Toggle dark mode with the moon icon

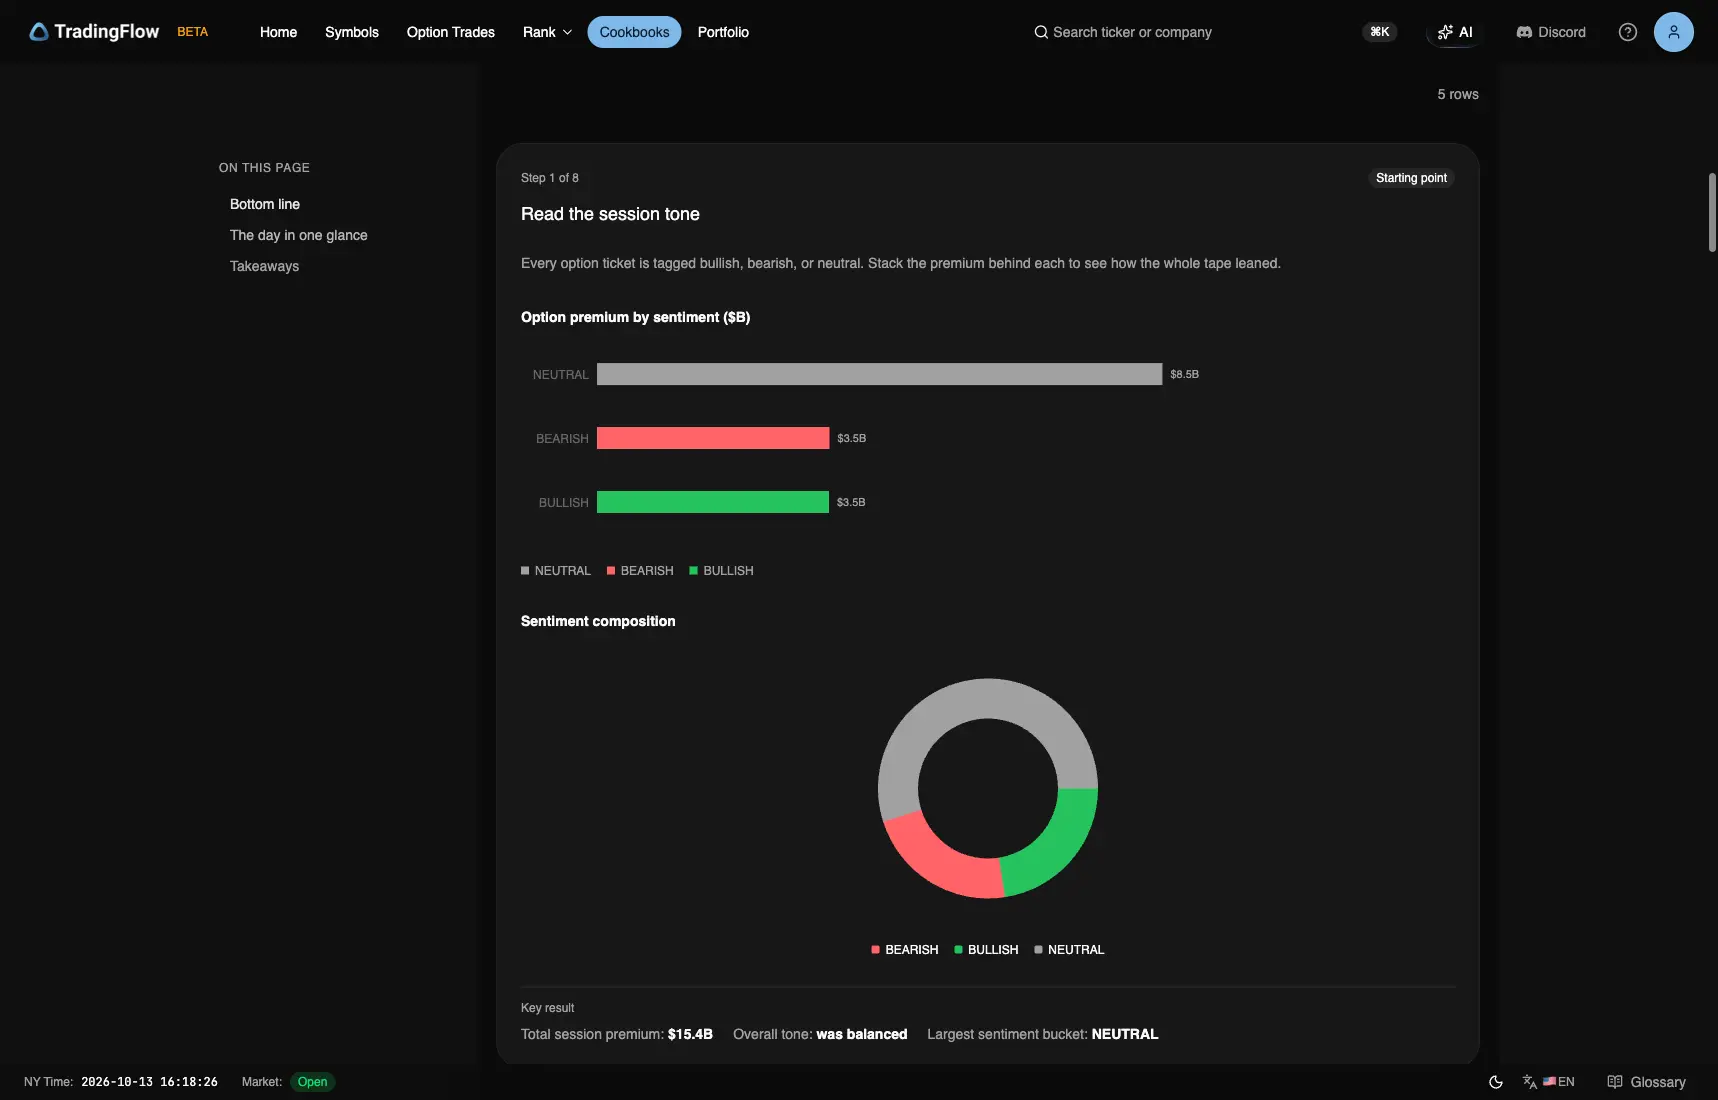click(1496, 1082)
